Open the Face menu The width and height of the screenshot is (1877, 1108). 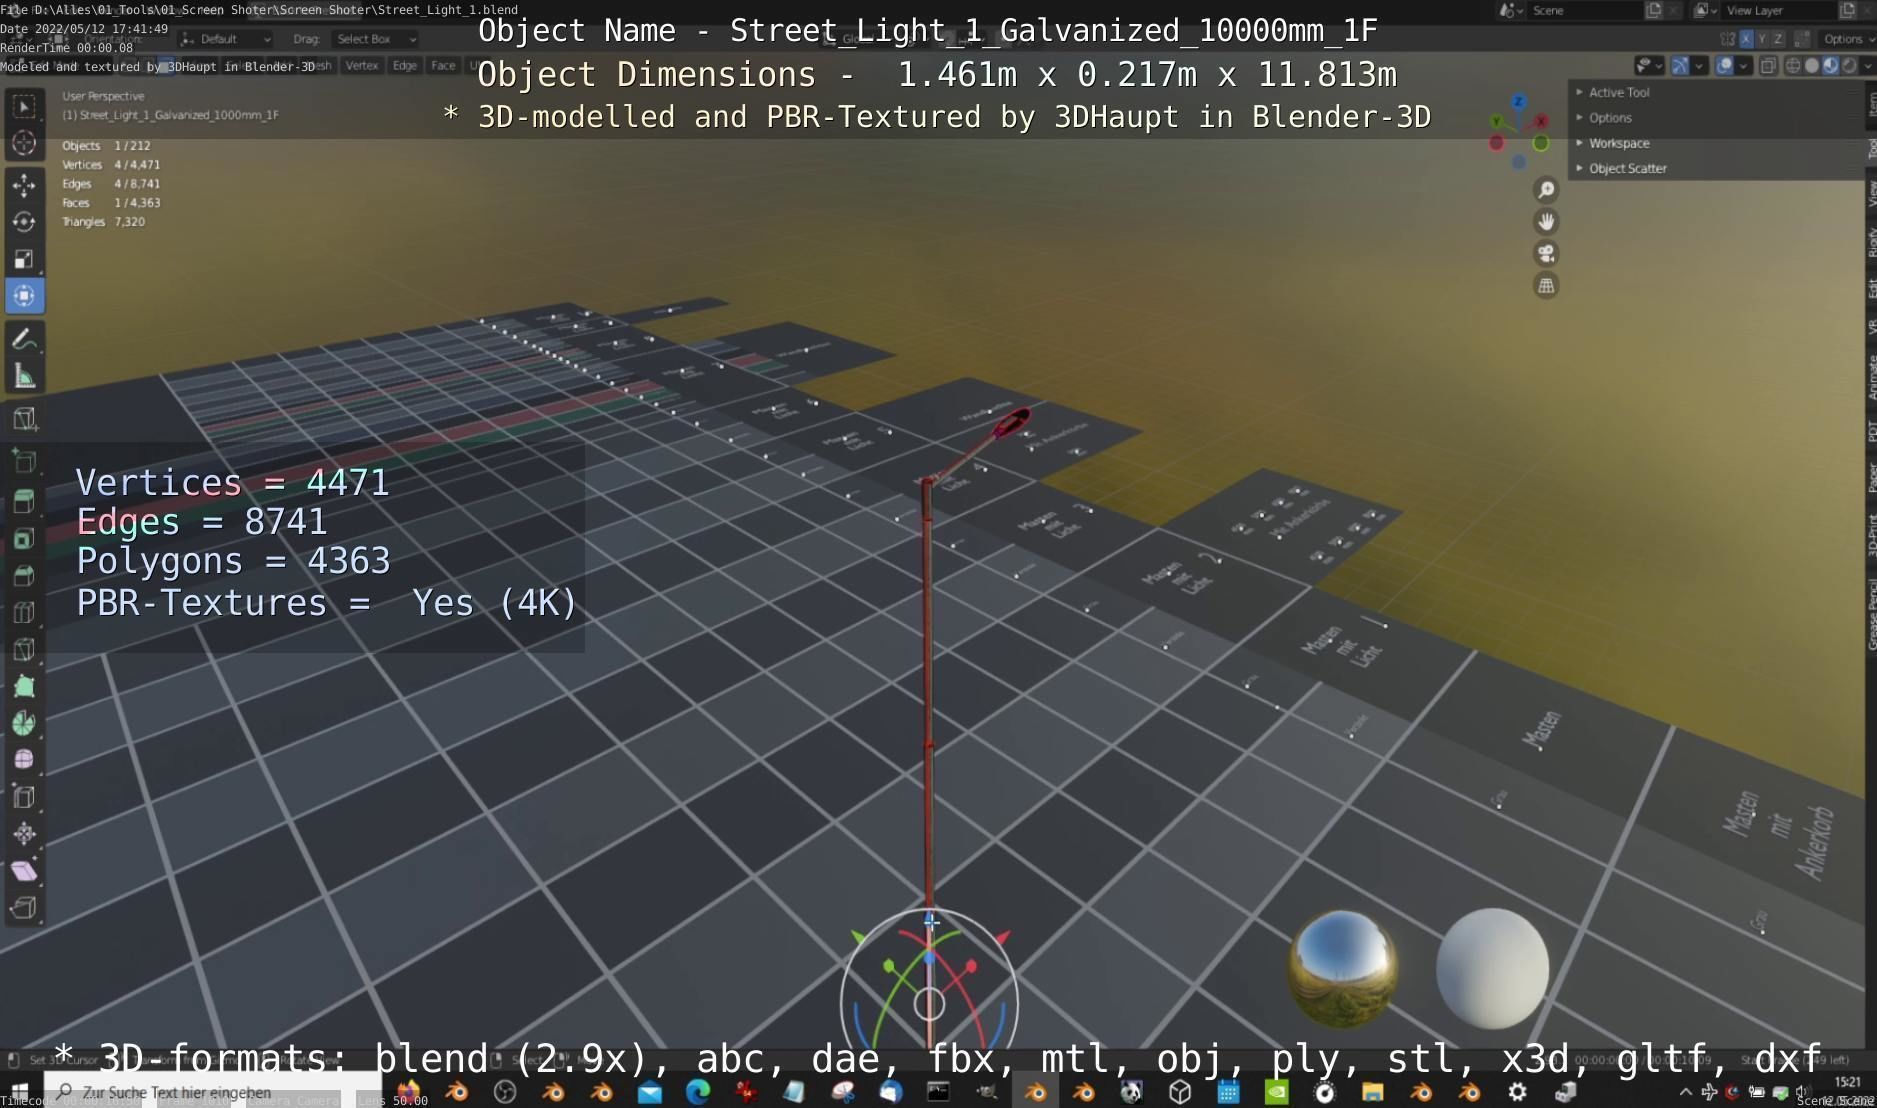click(x=443, y=66)
